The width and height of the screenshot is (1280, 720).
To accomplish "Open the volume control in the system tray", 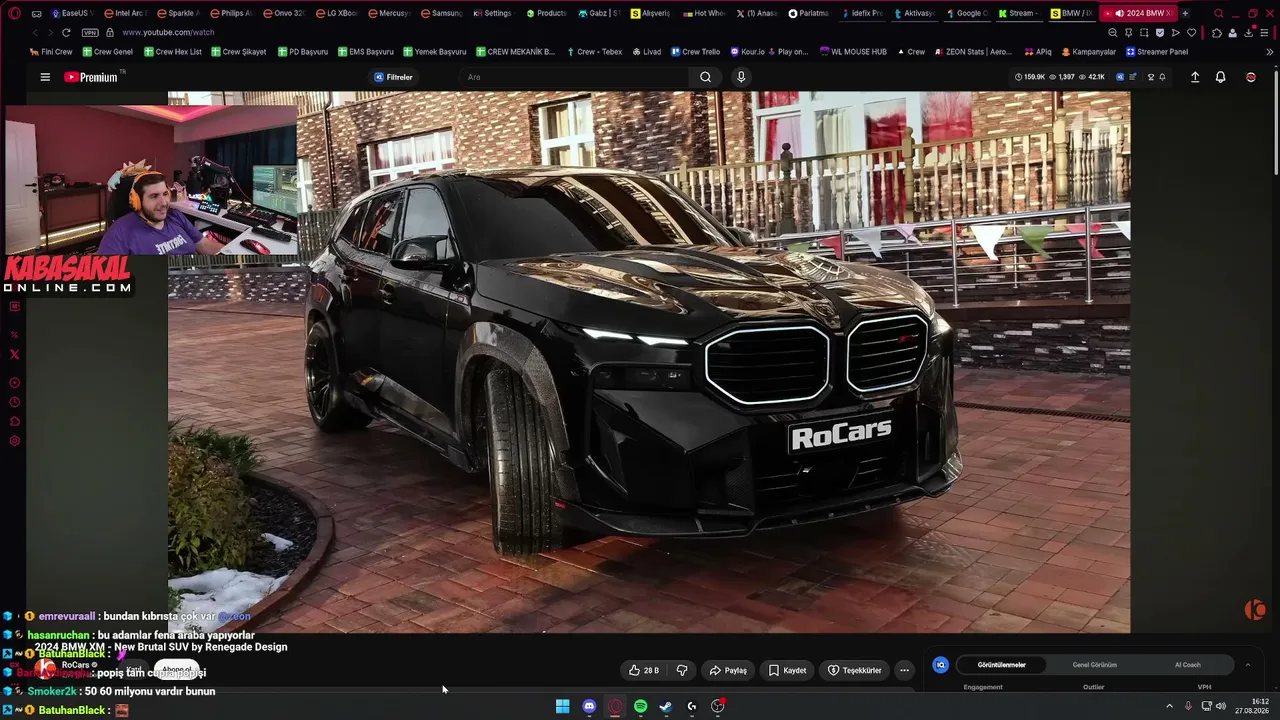I will tap(1220, 706).
